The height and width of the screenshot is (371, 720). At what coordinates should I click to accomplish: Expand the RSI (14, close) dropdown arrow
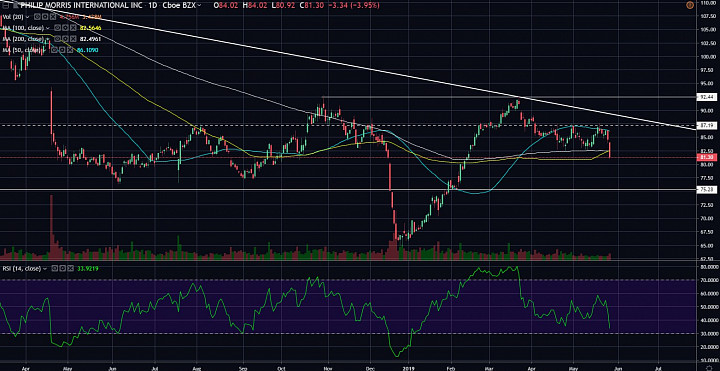click(45, 269)
